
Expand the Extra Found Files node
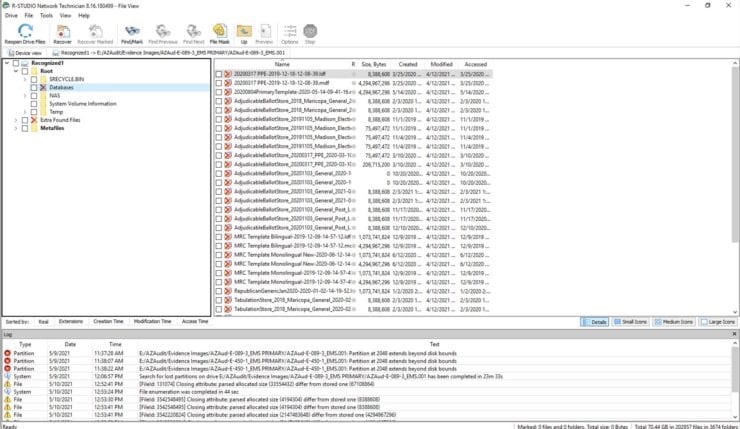point(15,119)
